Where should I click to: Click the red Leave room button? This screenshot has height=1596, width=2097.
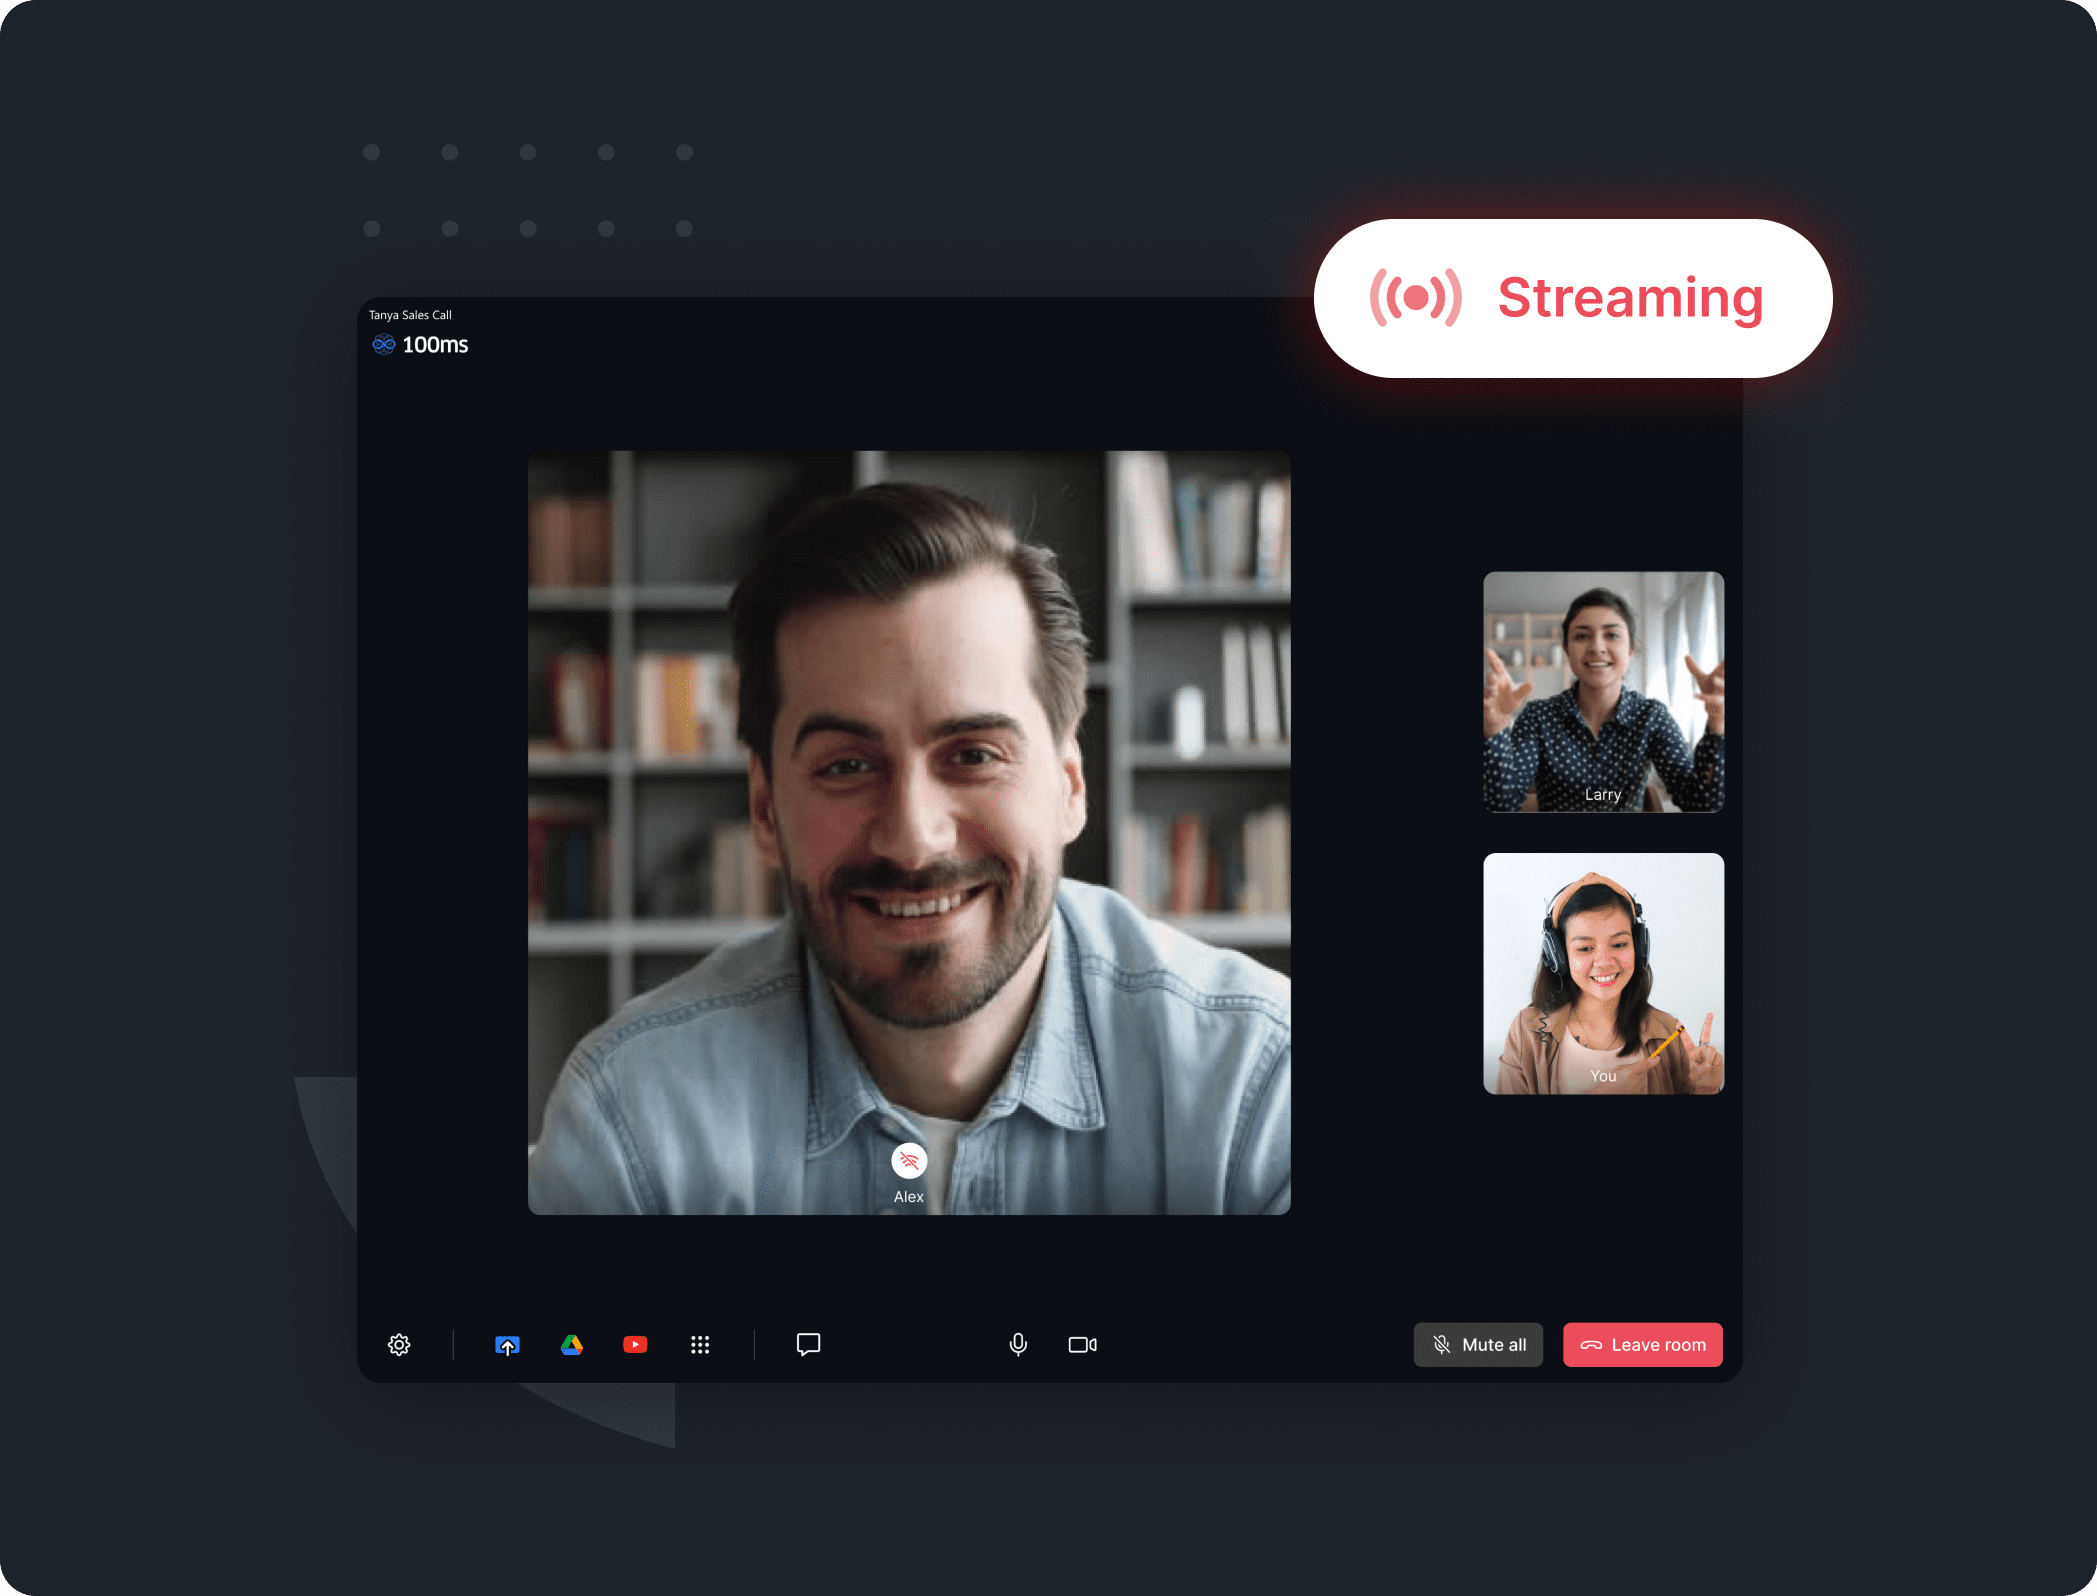tap(1642, 1345)
